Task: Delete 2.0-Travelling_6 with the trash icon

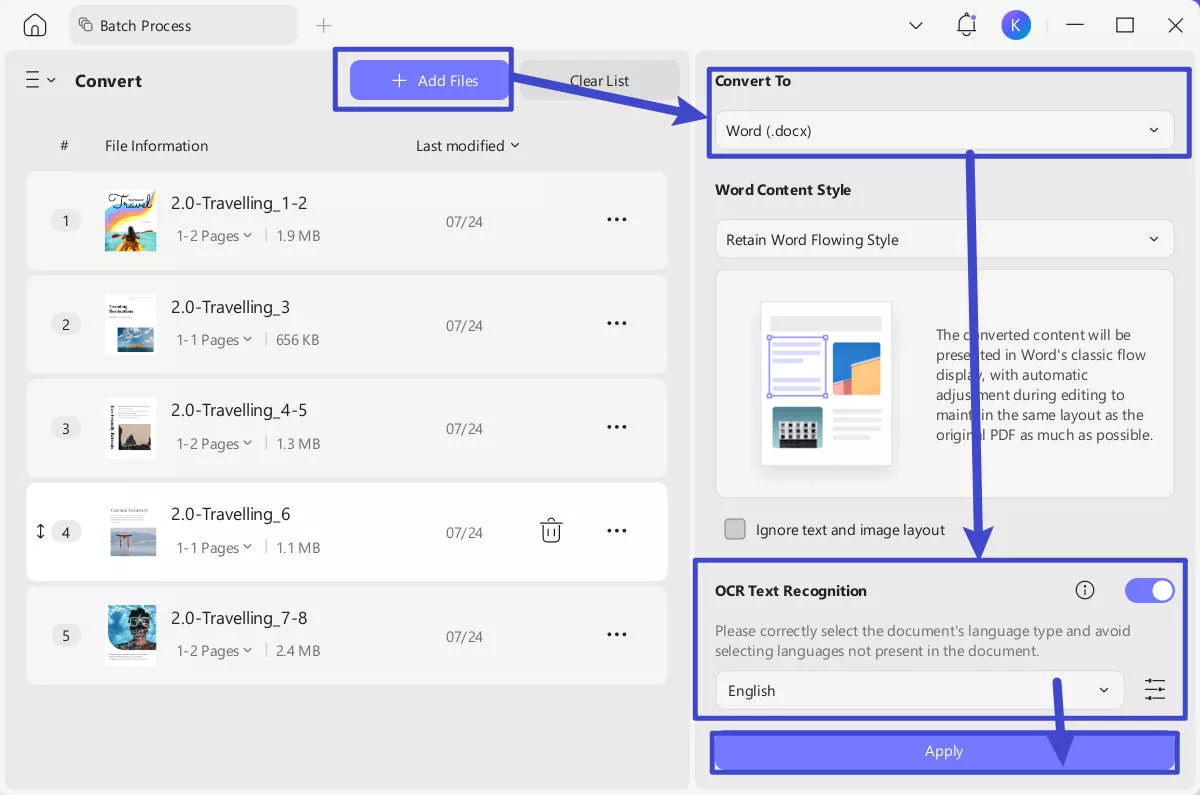Action: pos(551,531)
